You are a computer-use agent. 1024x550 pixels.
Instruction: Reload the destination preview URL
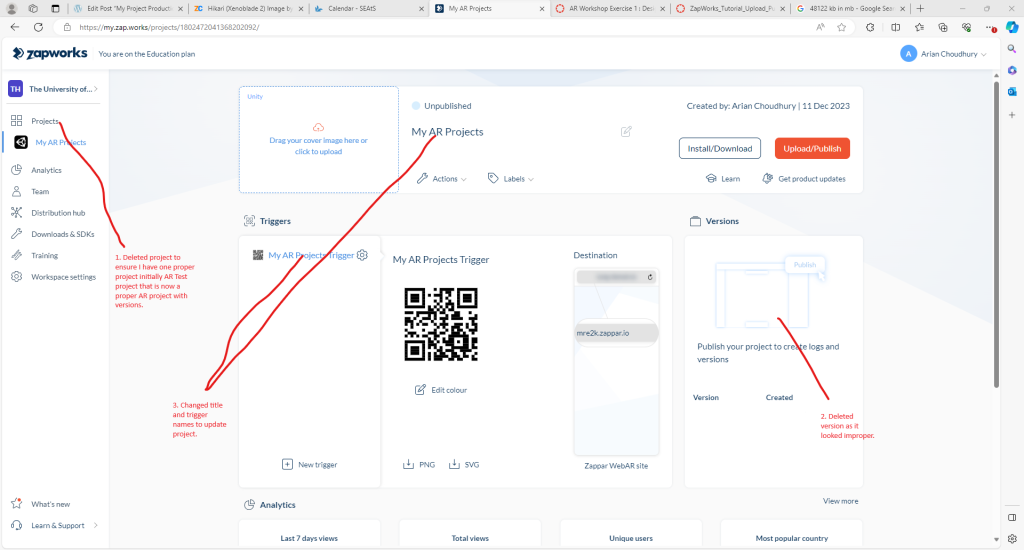click(649, 277)
